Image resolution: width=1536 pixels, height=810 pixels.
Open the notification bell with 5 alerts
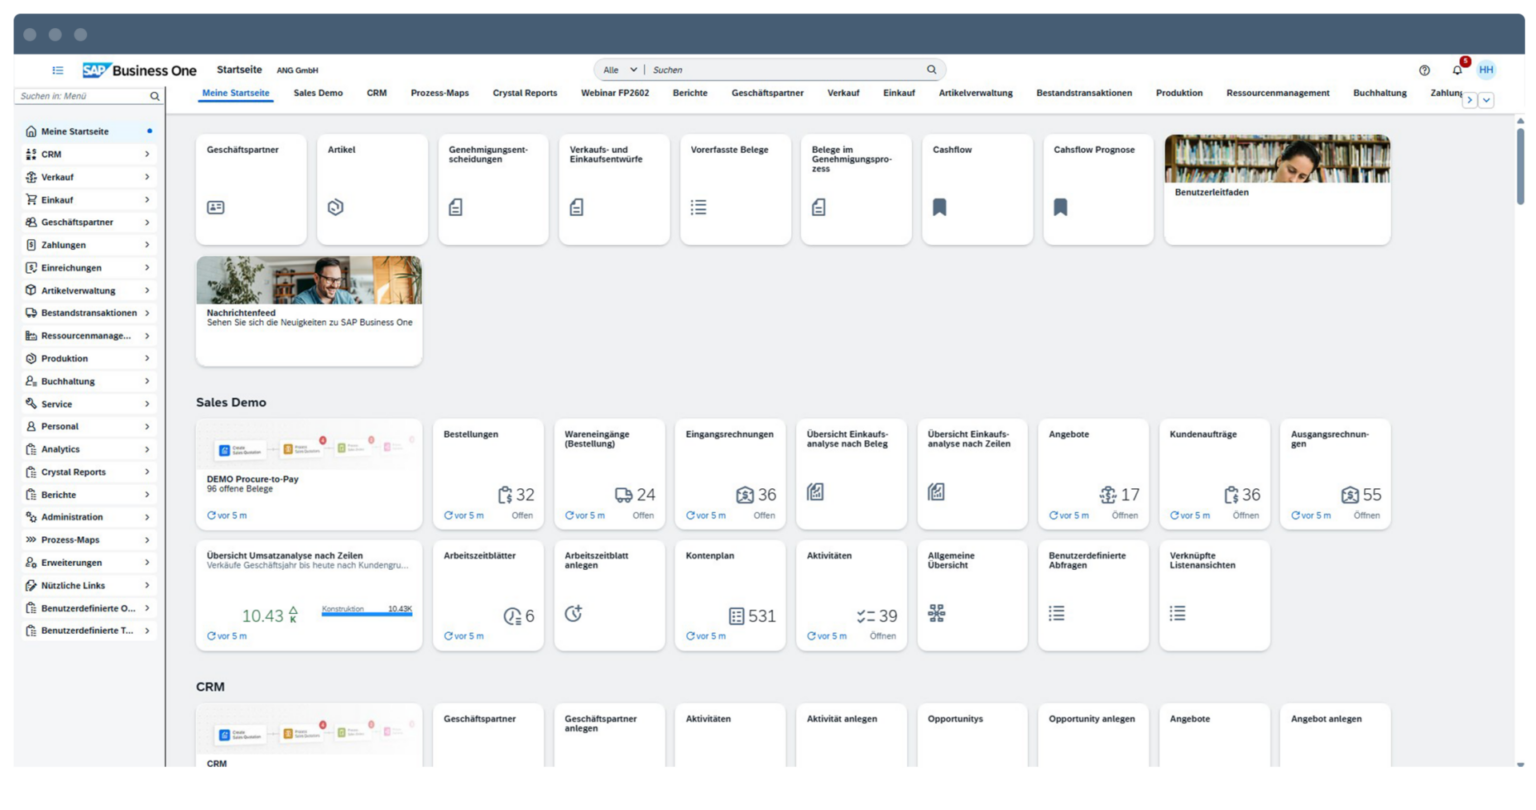pyautogui.click(x=1456, y=68)
